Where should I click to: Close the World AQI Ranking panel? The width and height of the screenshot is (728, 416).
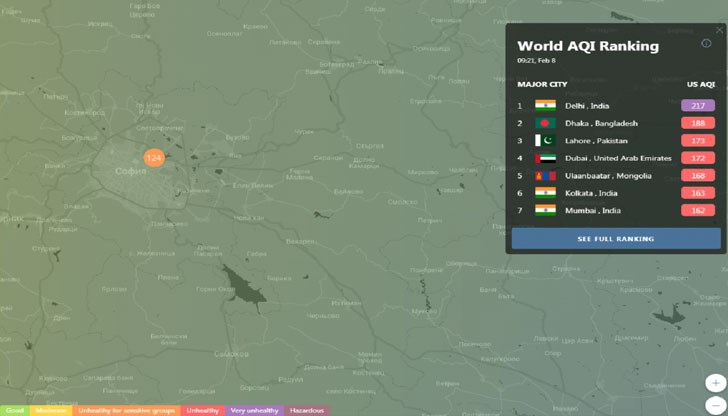click(719, 30)
